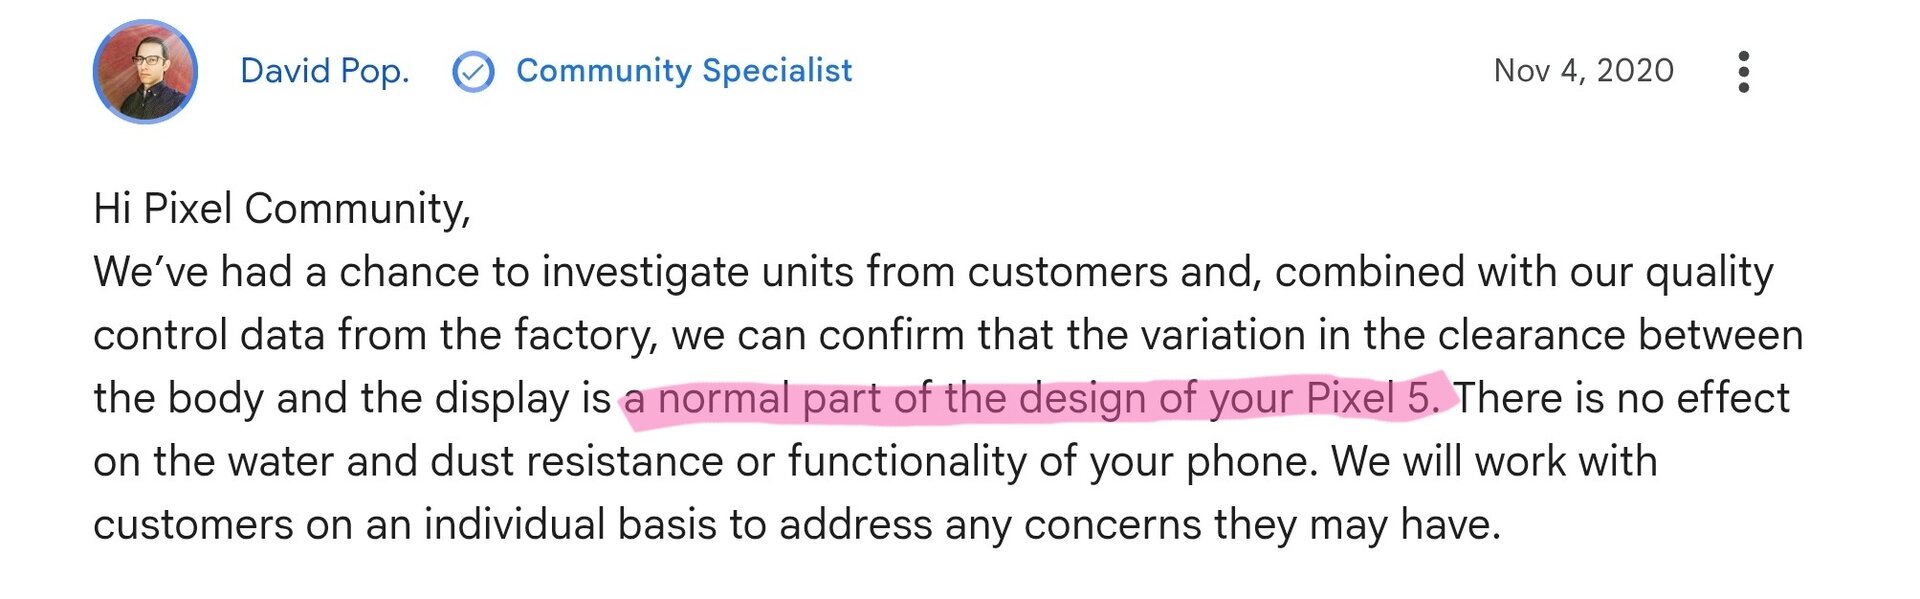
Task: Click the words We will work with
Action: pos(1495,461)
